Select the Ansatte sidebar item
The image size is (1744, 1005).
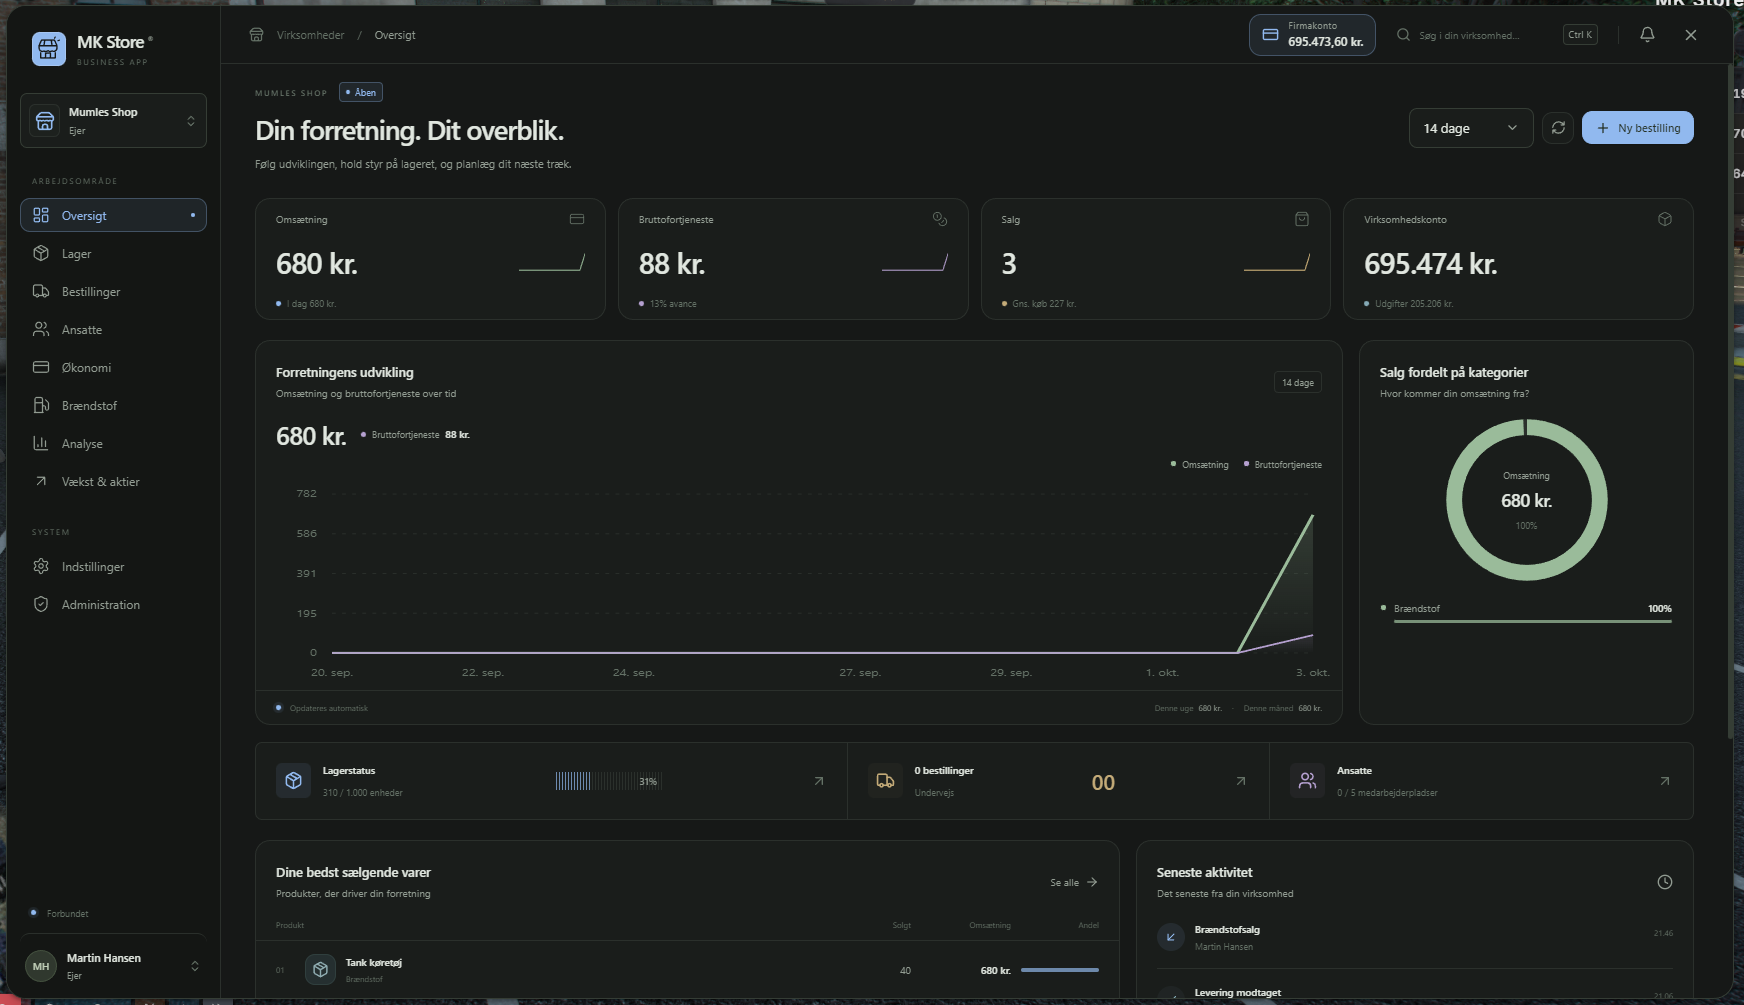113,330
